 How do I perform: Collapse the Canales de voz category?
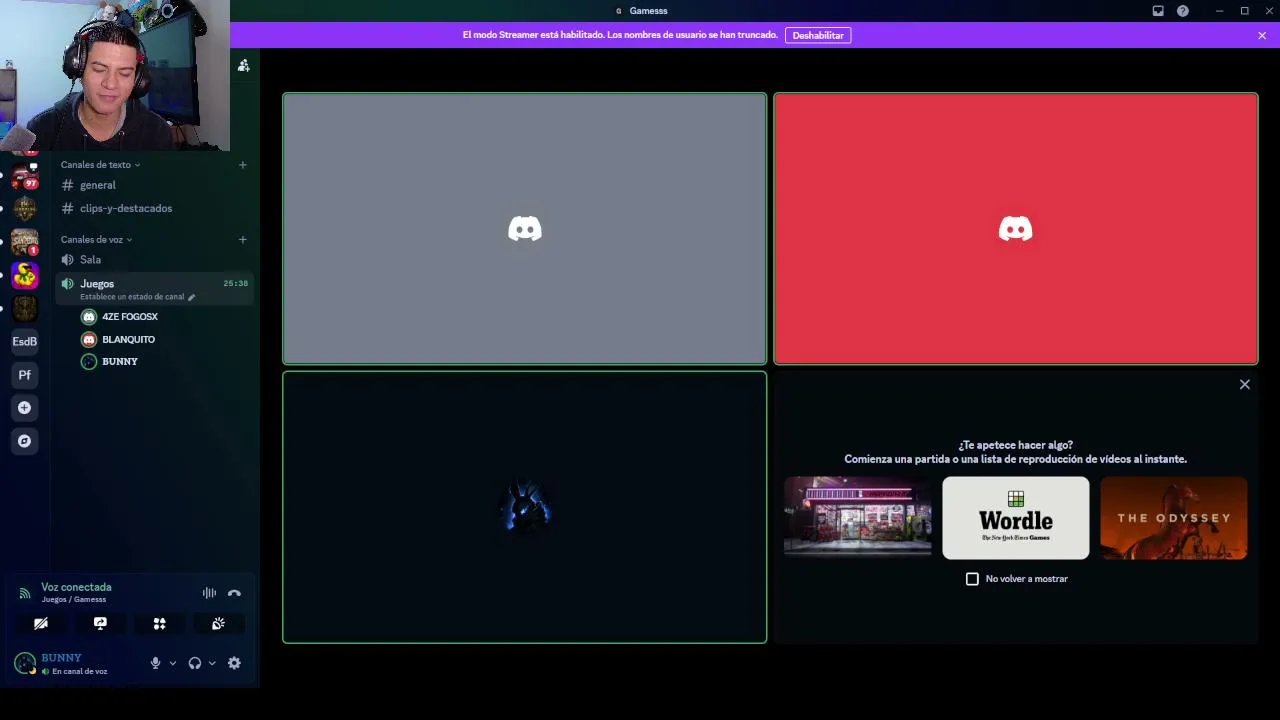[96, 240]
